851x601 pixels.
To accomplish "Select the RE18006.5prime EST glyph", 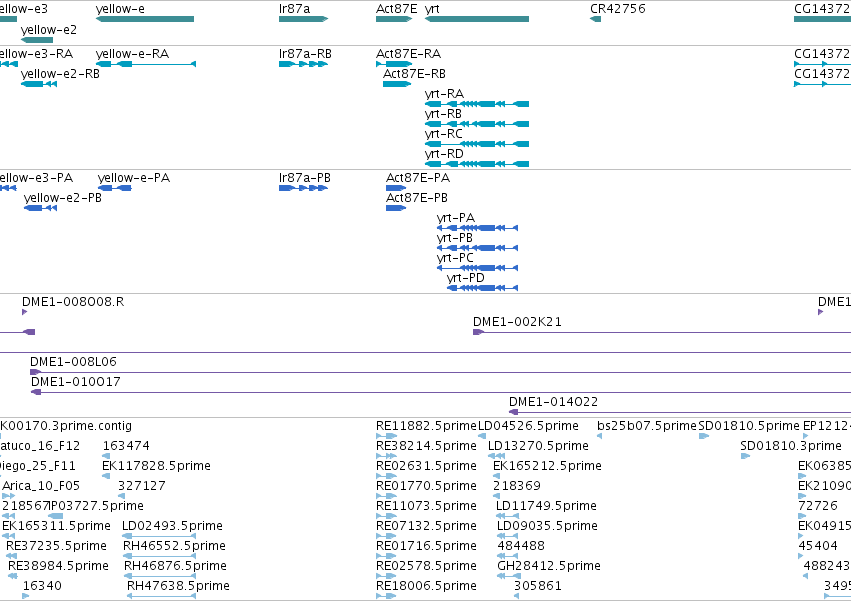I will click(x=386, y=596).
